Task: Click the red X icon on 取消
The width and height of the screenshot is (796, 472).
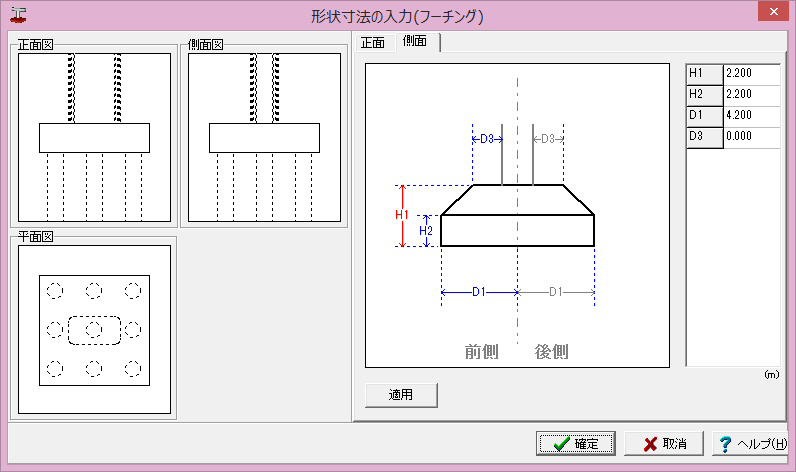Action: click(x=650, y=445)
